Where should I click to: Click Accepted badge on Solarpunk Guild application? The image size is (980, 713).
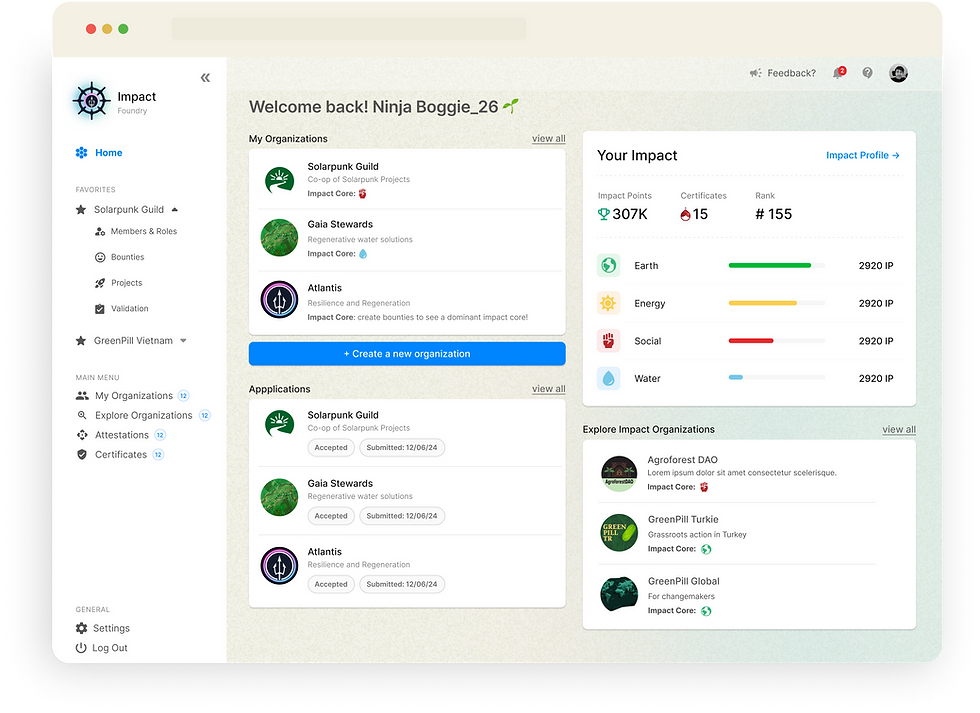pyautogui.click(x=331, y=447)
